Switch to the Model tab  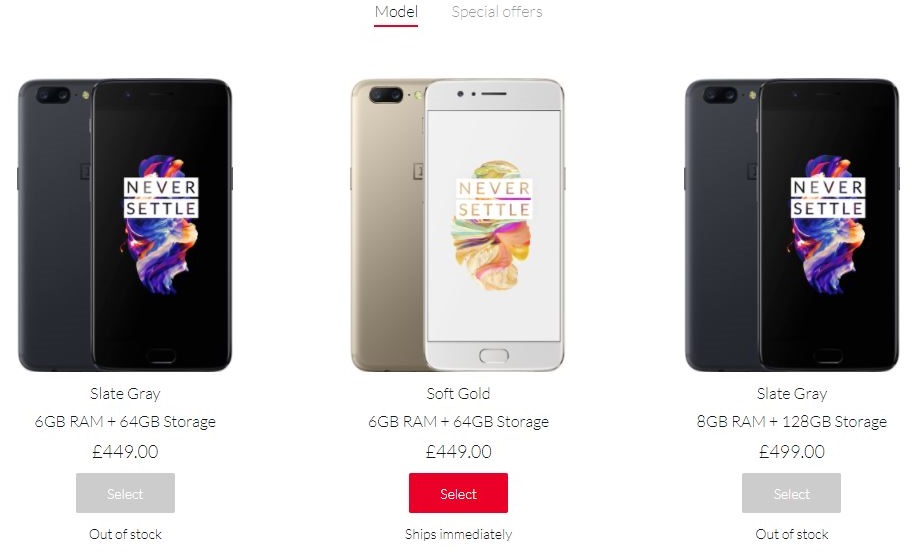tap(396, 12)
